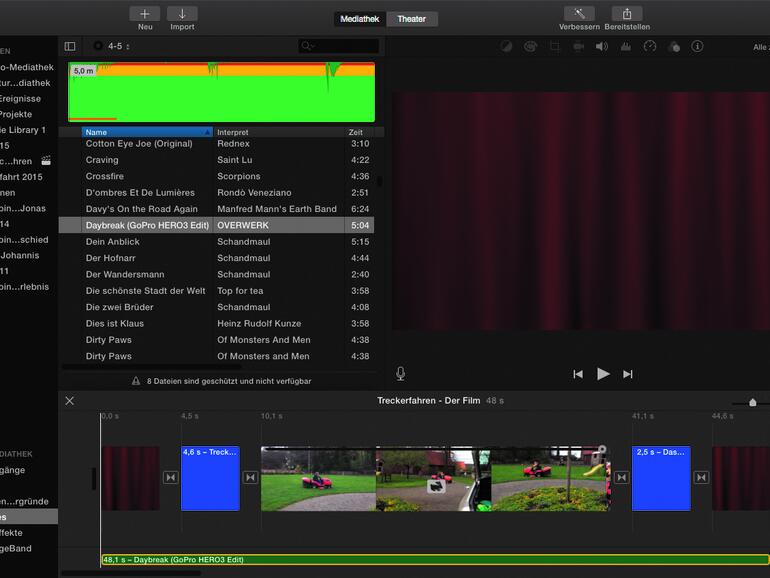The width and height of the screenshot is (770, 578).
Task: Open the cropping tool in viewer toolbar
Action: click(x=555, y=47)
